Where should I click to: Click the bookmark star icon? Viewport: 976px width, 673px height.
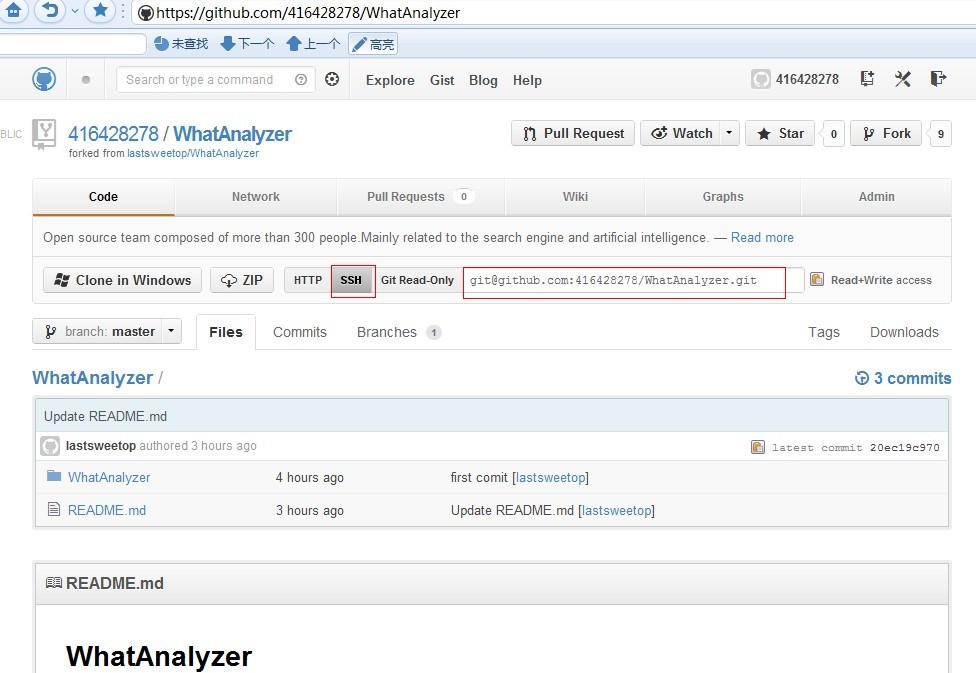[99, 12]
